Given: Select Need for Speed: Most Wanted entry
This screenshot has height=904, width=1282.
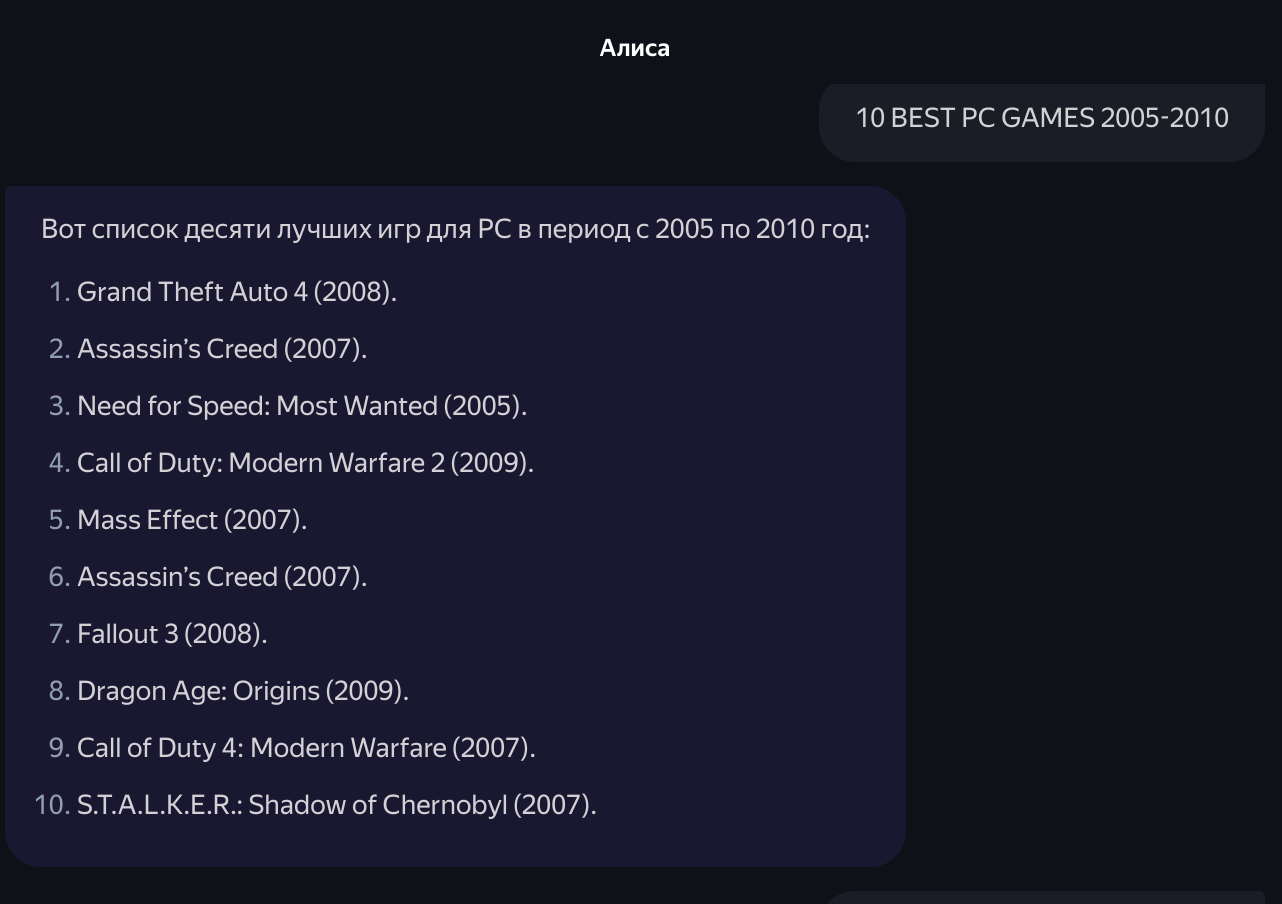Looking at the screenshot, I should point(301,406).
